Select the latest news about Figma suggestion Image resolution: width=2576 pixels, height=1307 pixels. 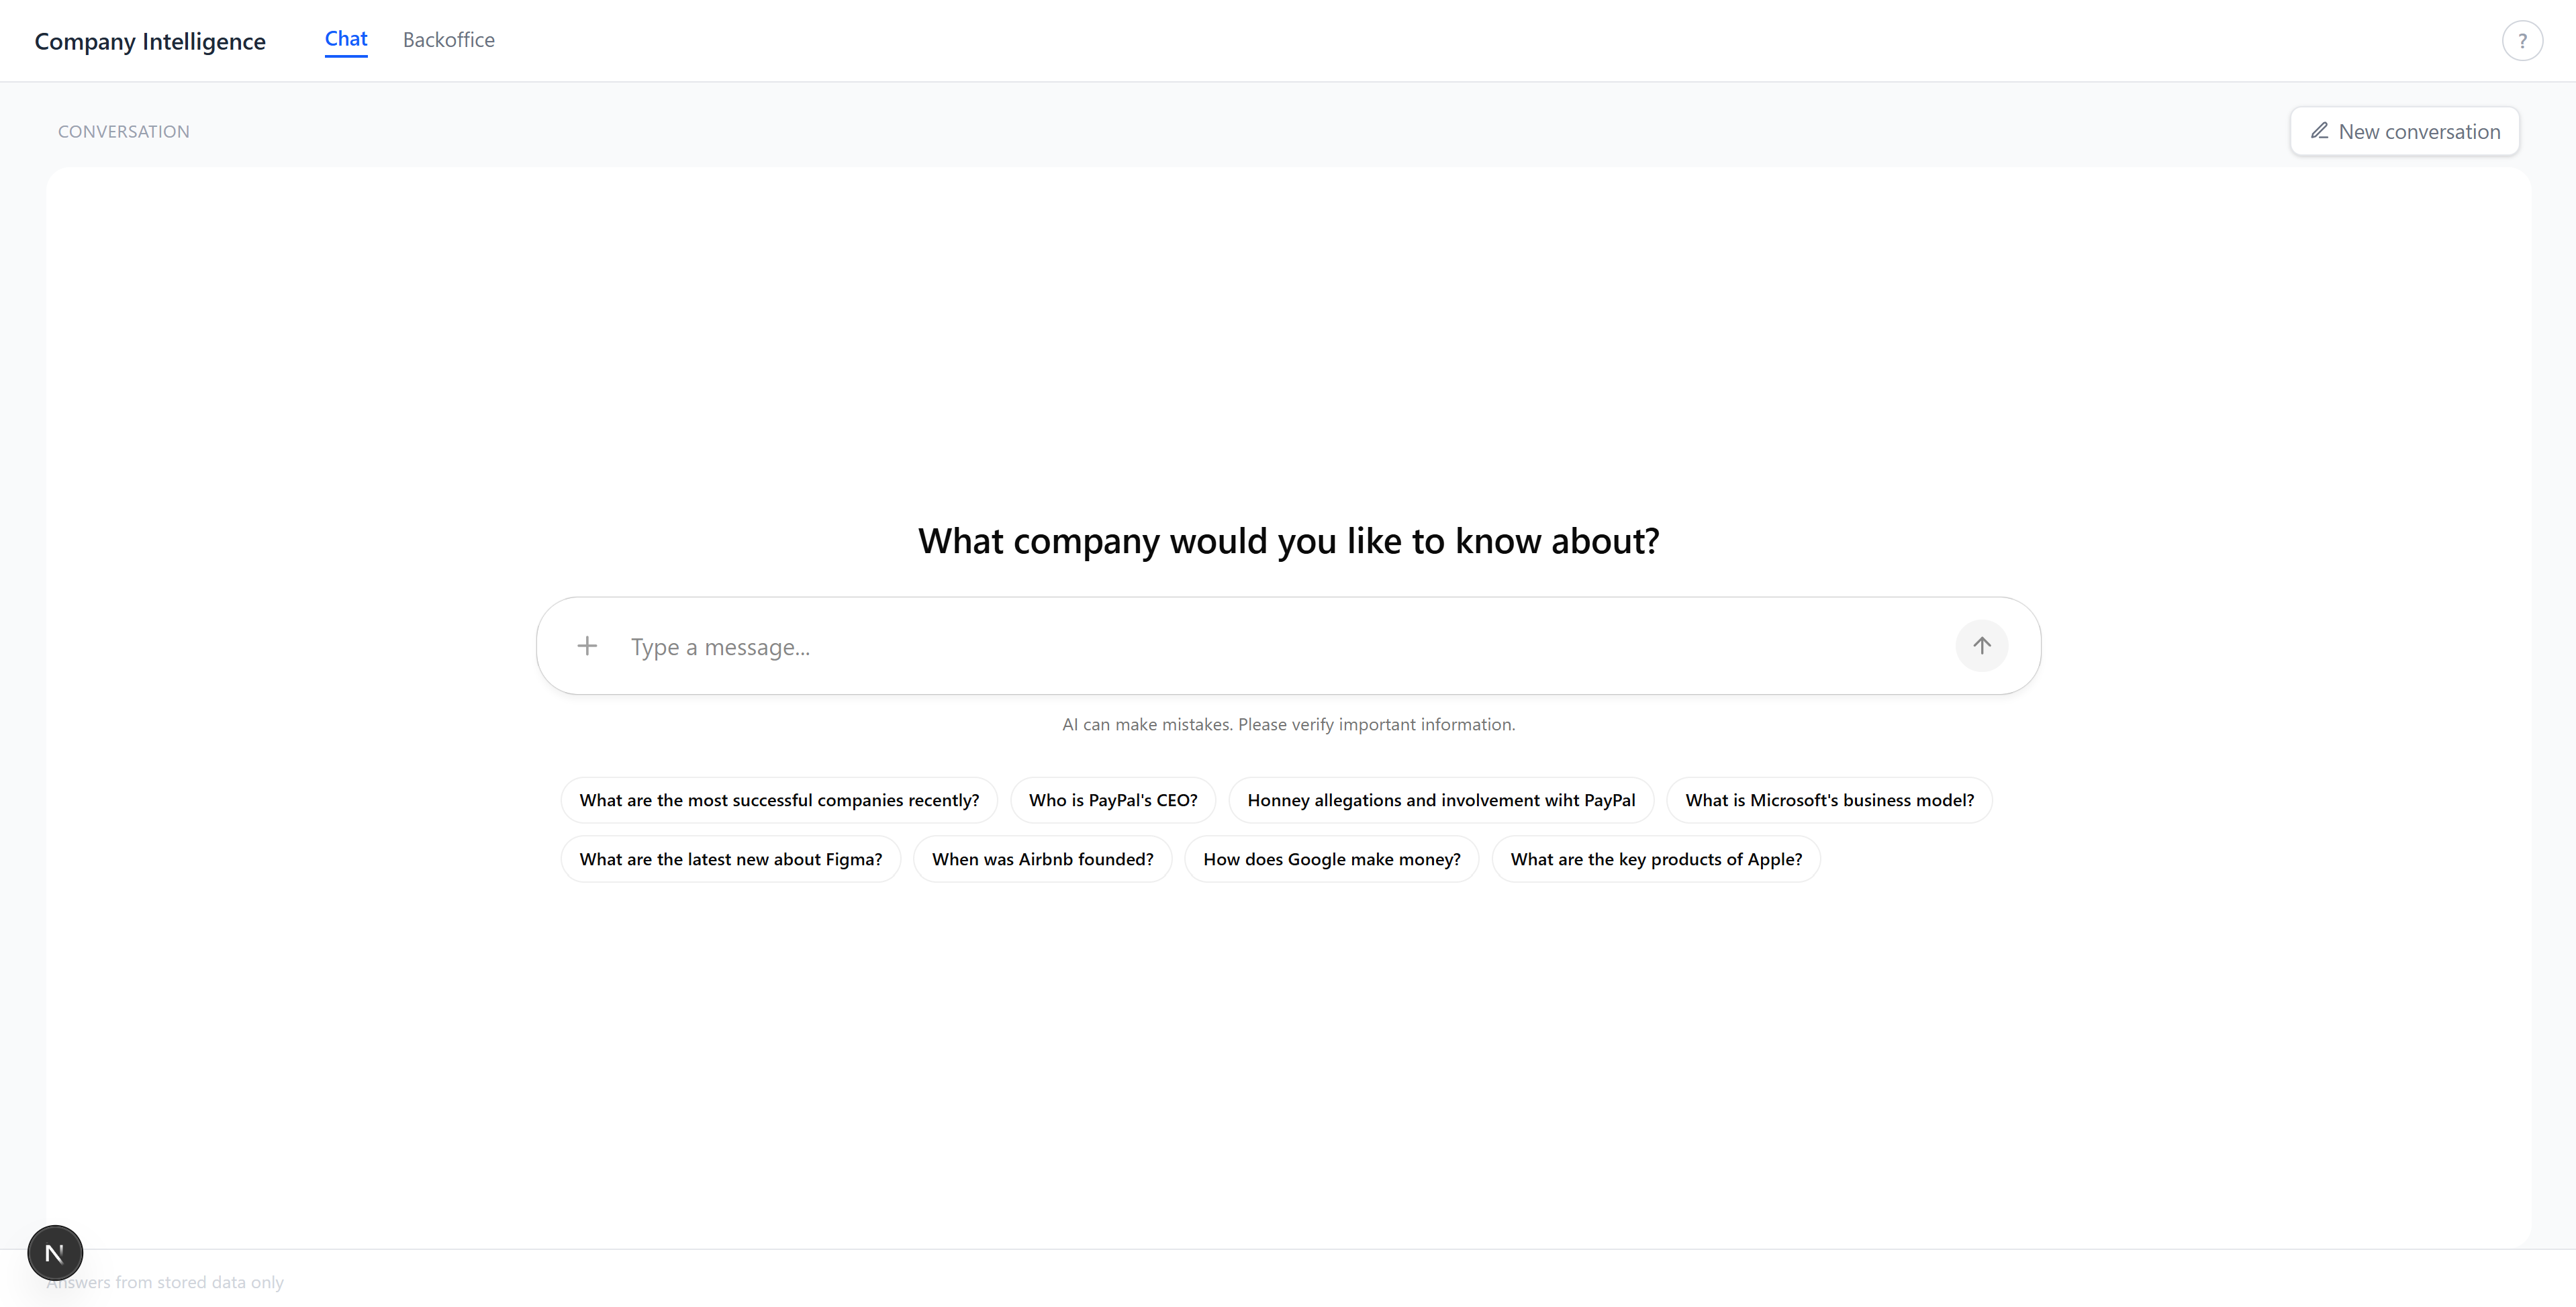pos(730,859)
